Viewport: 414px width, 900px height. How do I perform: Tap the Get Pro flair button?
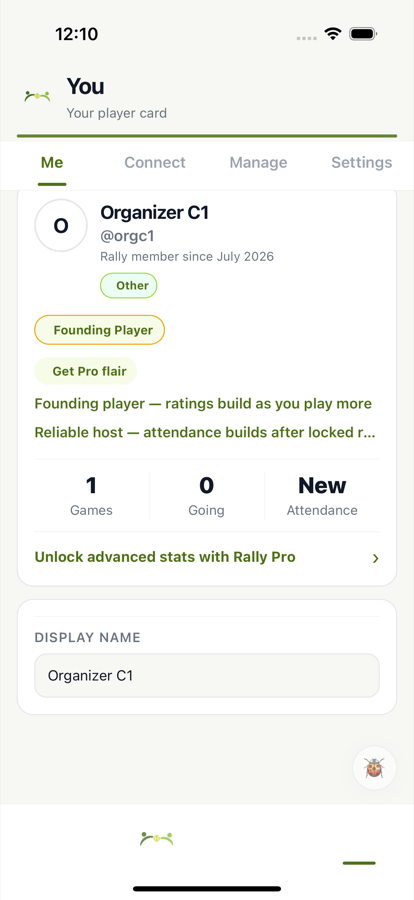click(x=86, y=371)
